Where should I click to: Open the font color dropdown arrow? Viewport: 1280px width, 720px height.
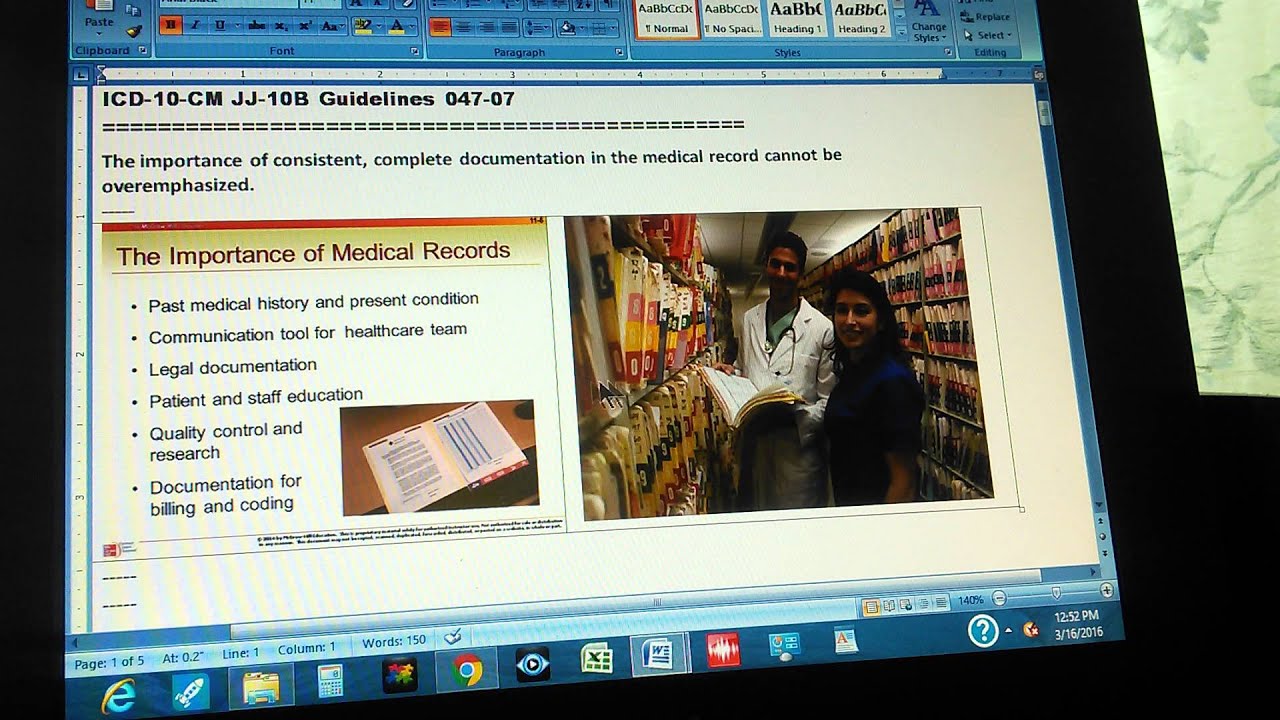pyautogui.click(x=414, y=26)
